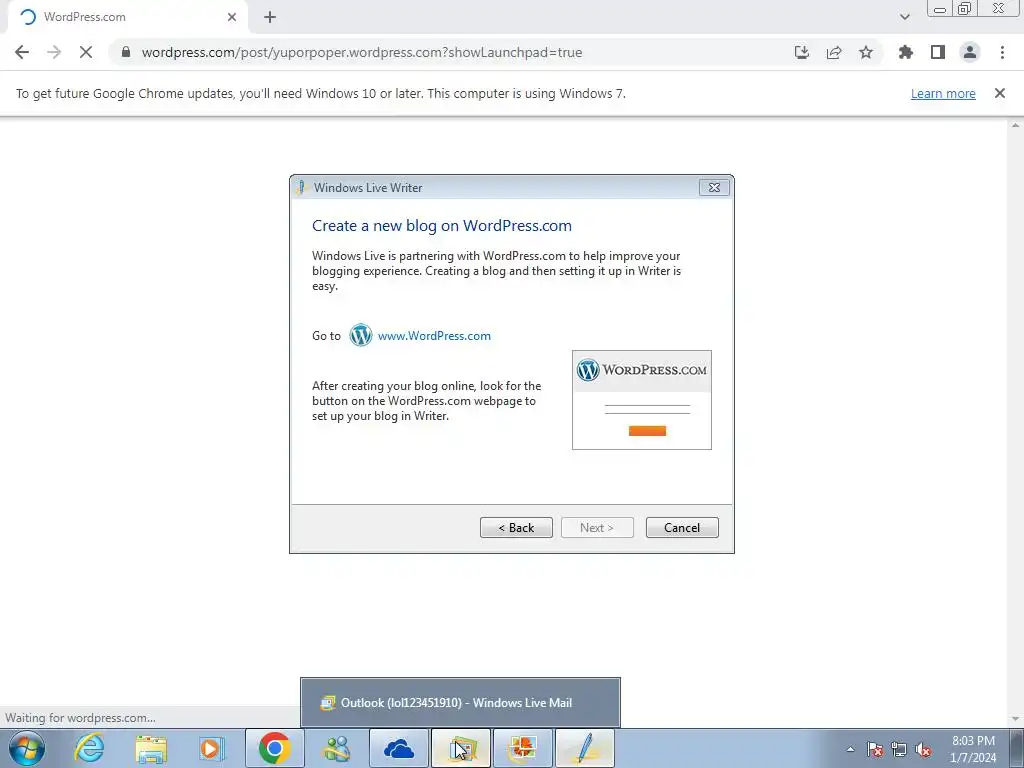Open the Action Center flag icon
This screenshot has width=1024, height=768.
coord(875,750)
